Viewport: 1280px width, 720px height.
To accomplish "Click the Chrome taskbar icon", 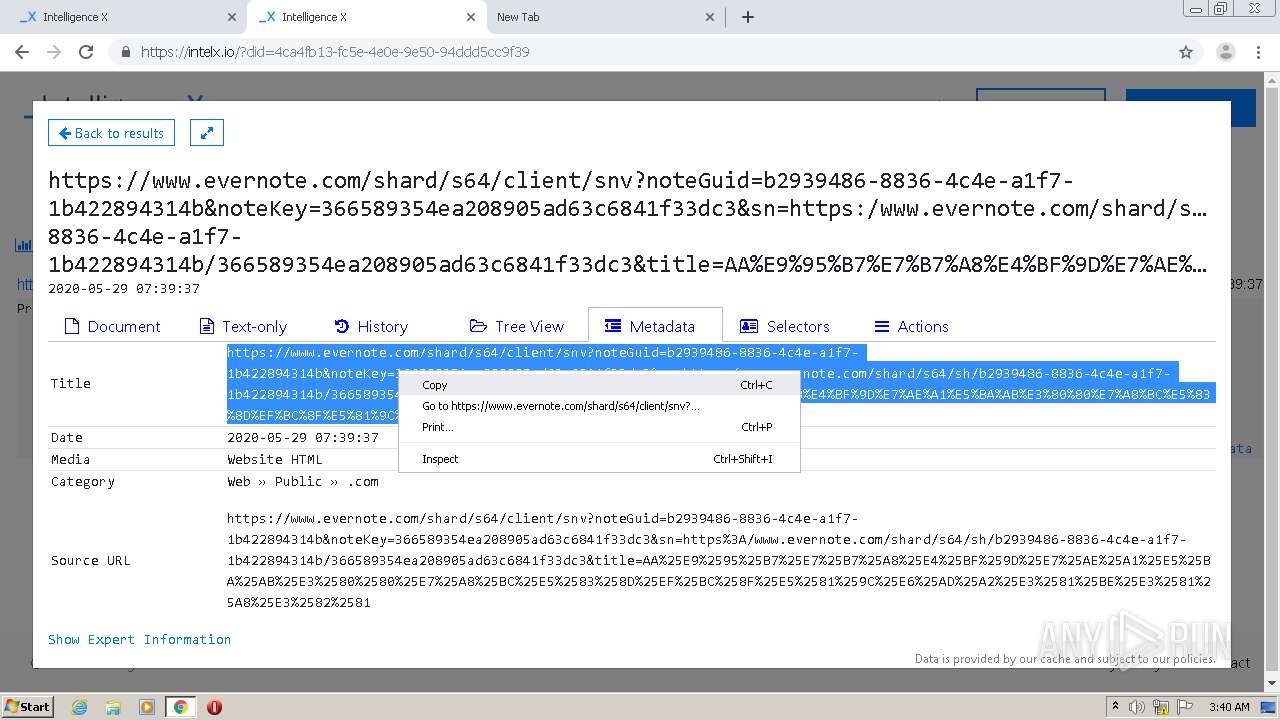I will point(180,707).
